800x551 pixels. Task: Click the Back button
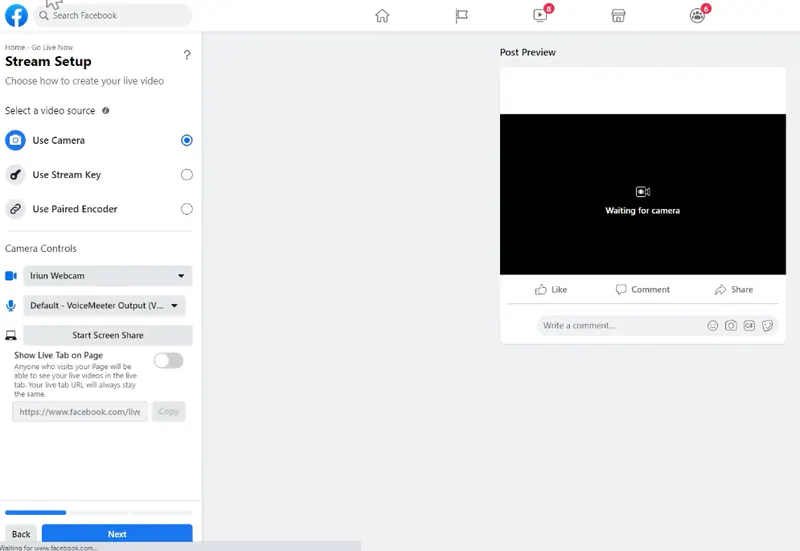[x=21, y=534]
